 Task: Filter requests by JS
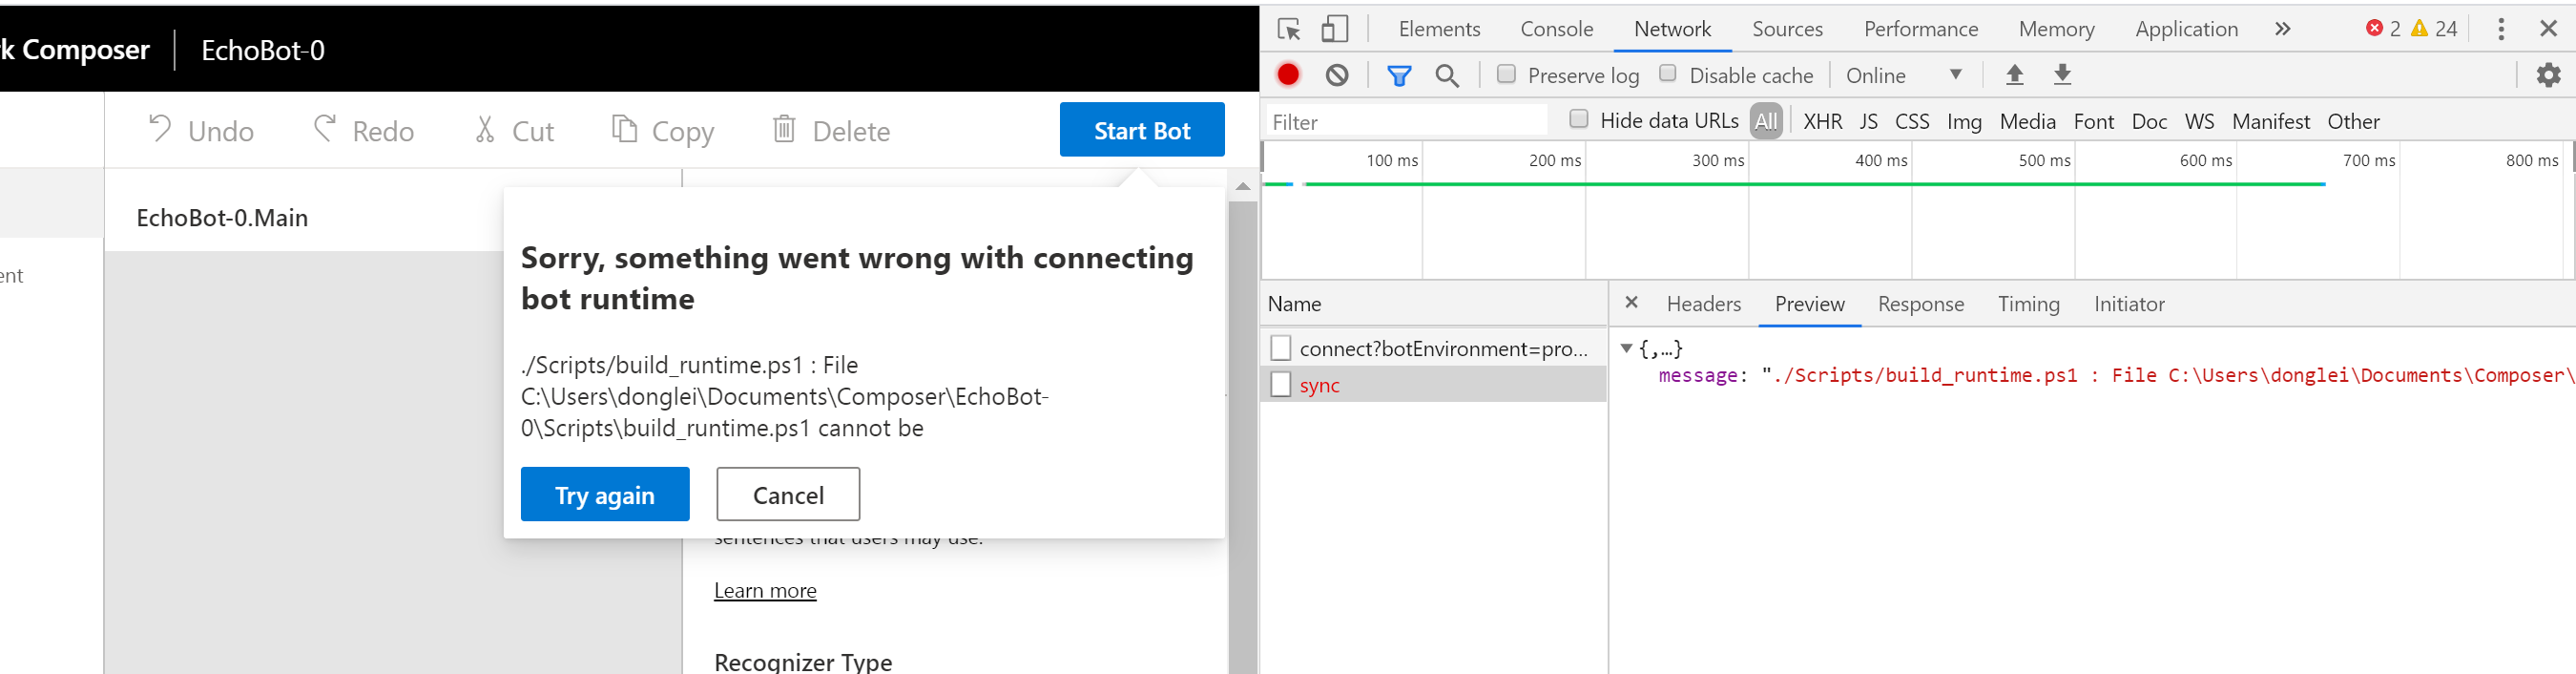1868,121
